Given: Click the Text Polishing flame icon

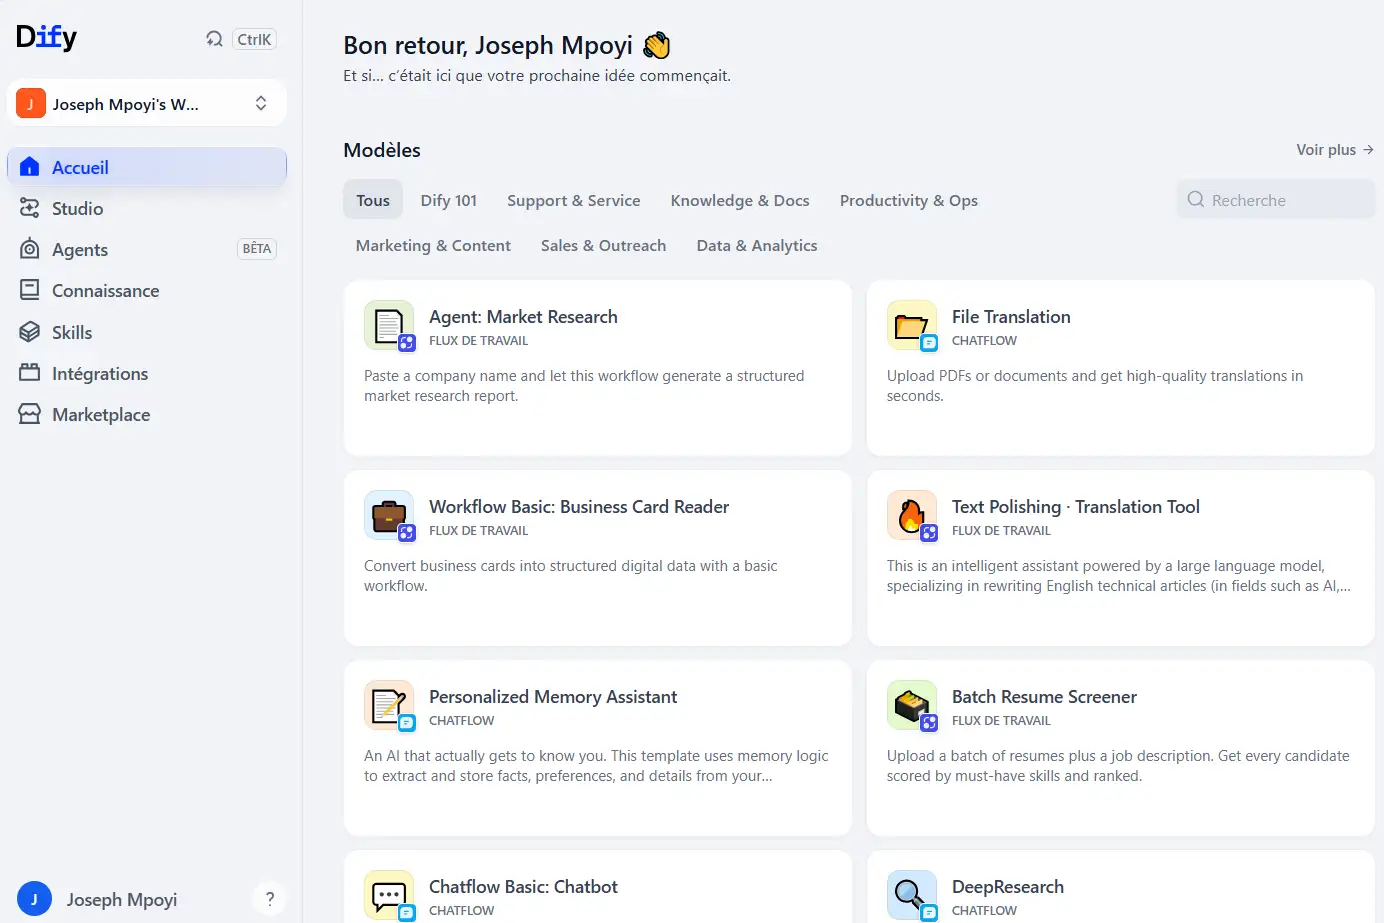Looking at the screenshot, I should click(912, 515).
